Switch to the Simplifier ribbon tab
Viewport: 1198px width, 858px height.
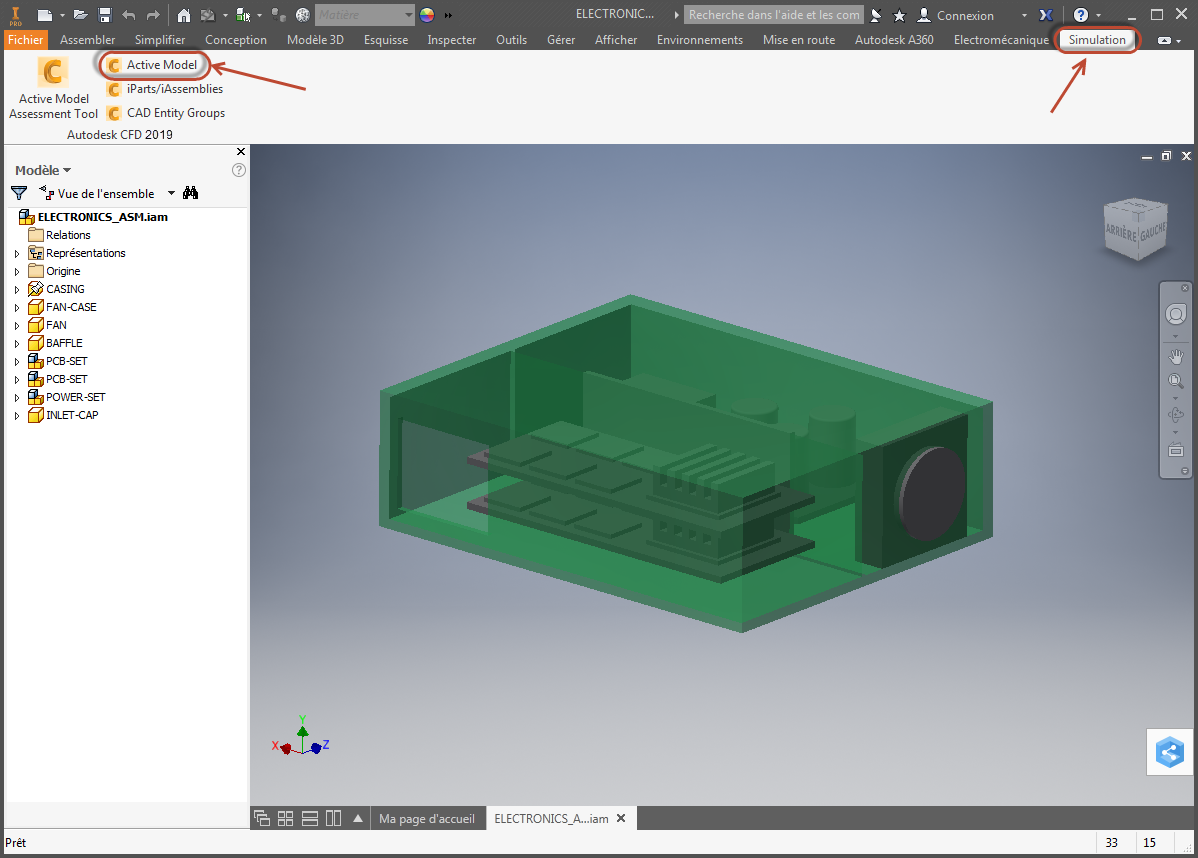(x=160, y=40)
